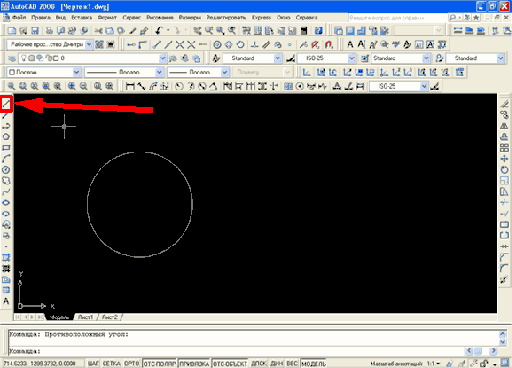512x368 pixels.
Task: Open the color control dropdown Послою
Action: [x=44, y=72]
